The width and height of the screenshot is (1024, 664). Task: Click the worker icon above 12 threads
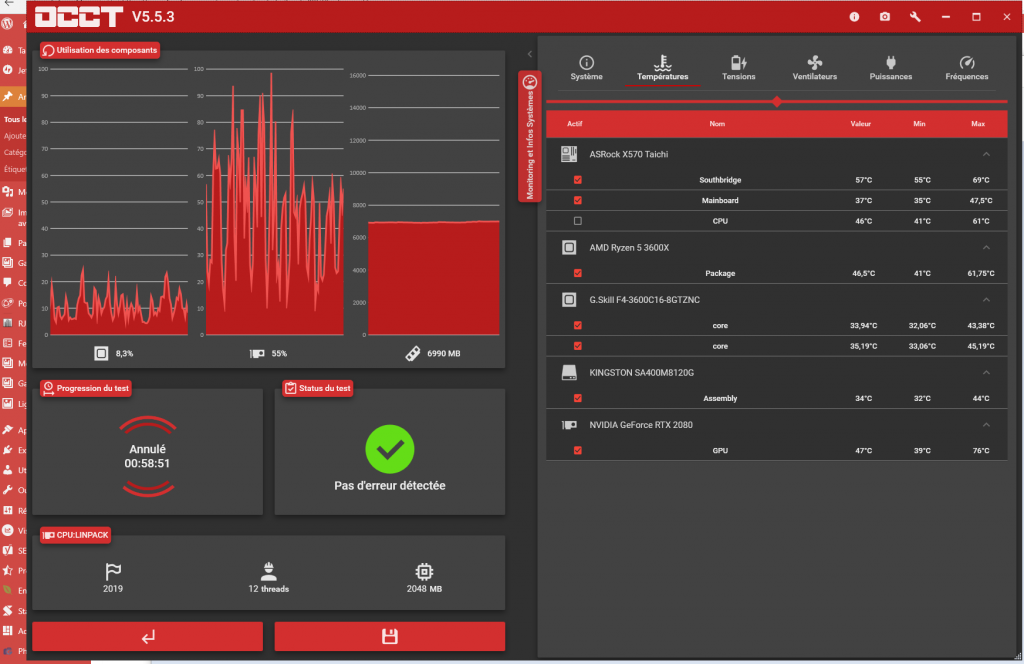(268, 571)
